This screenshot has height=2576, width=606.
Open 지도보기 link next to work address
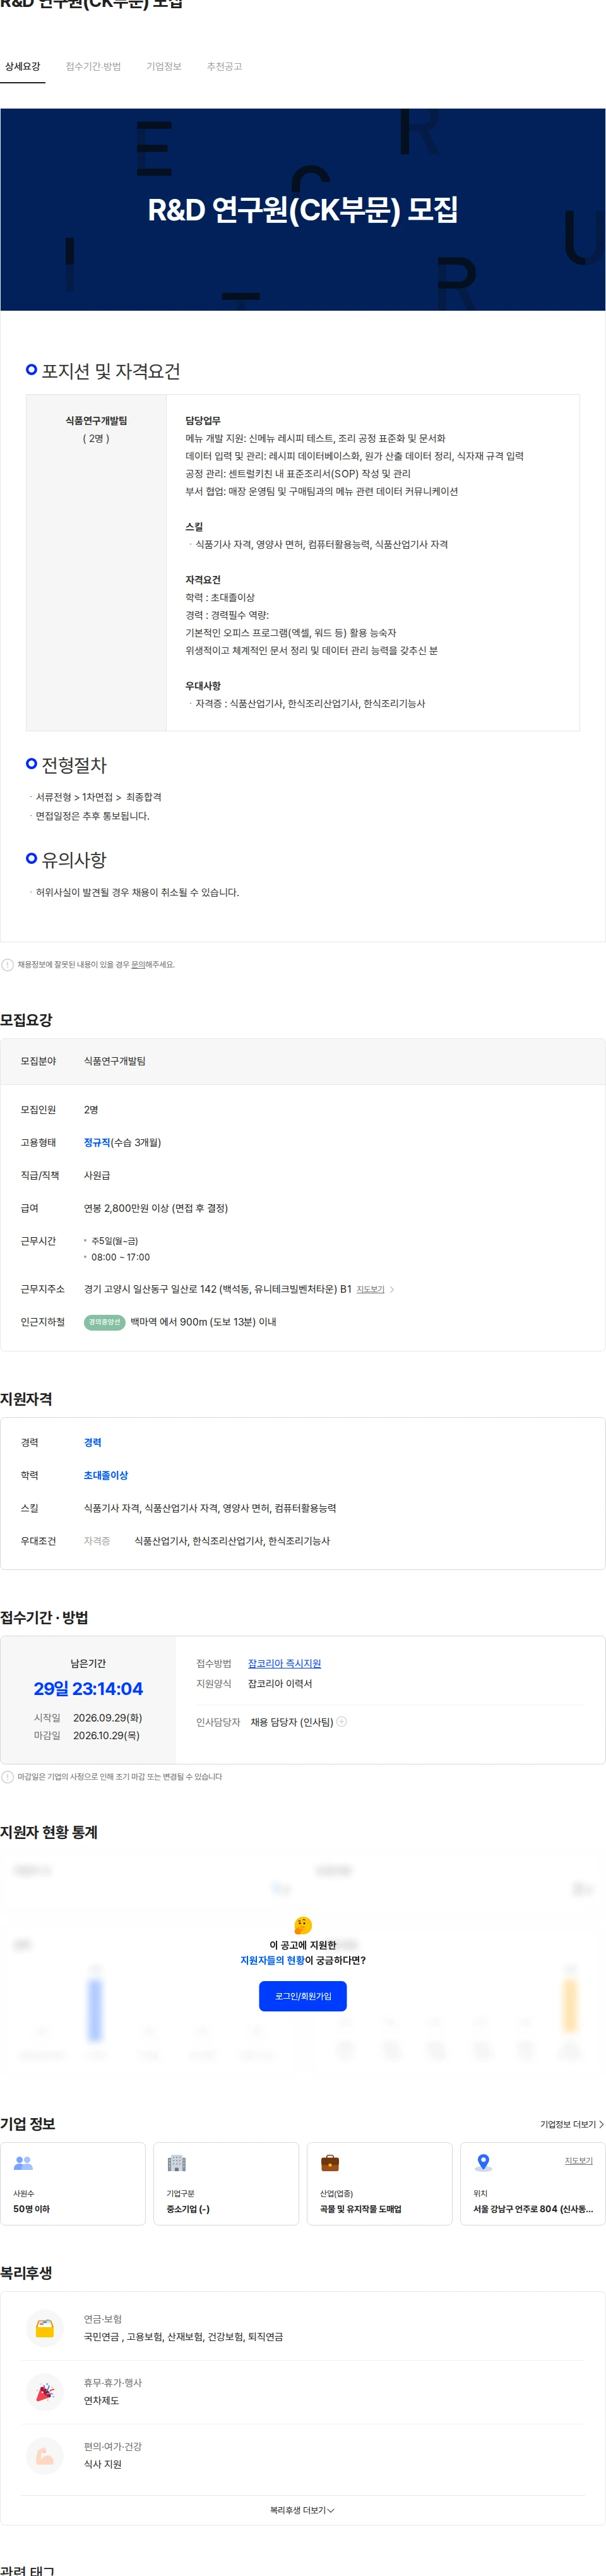(370, 1289)
